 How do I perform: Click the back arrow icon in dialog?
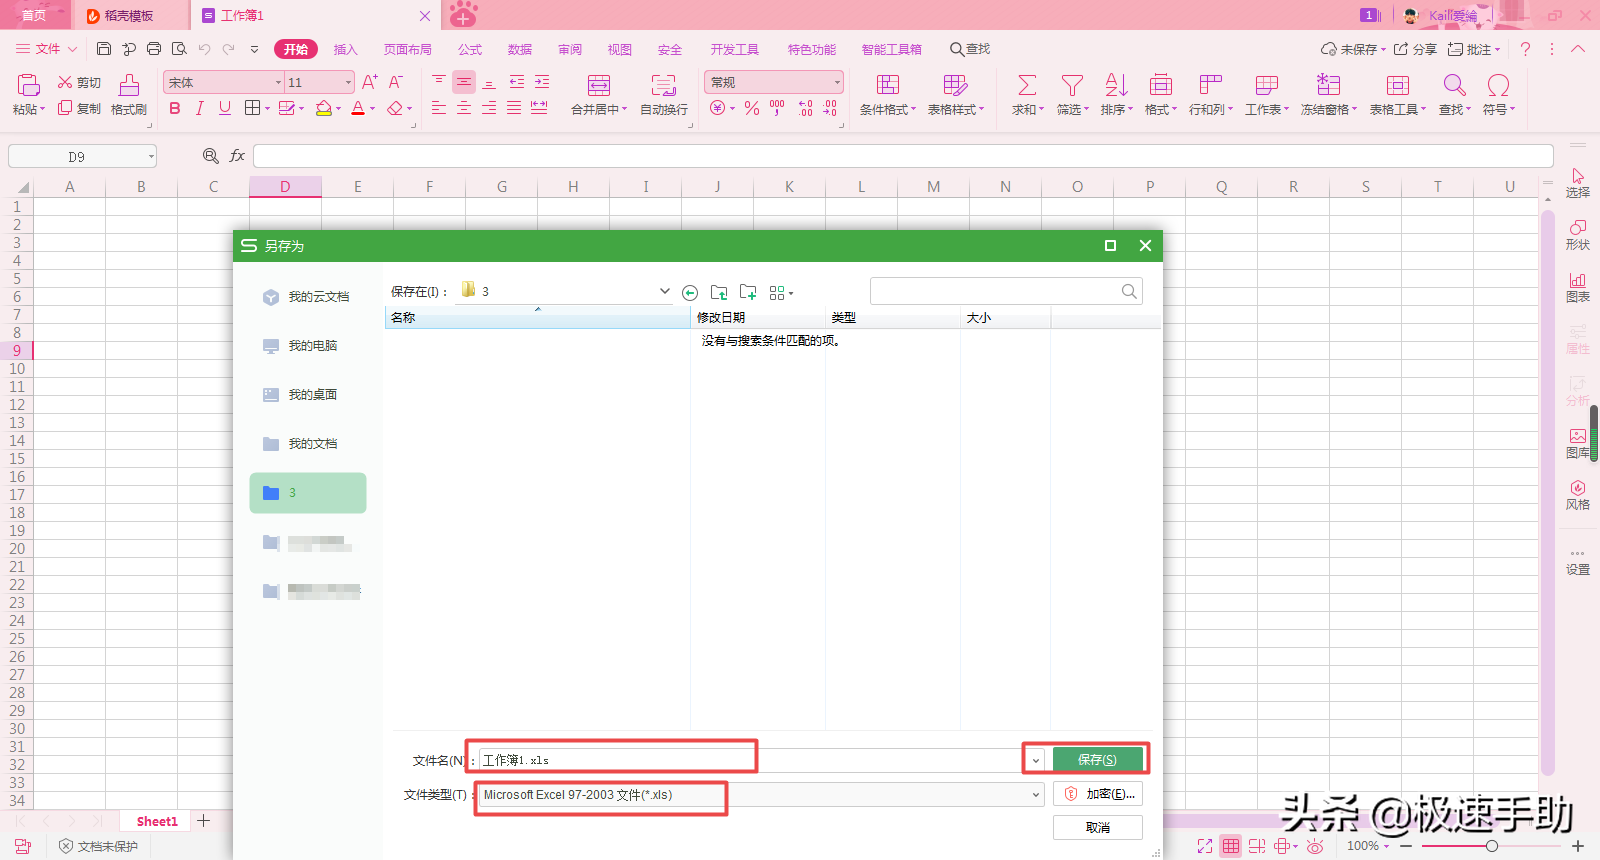tap(690, 293)
